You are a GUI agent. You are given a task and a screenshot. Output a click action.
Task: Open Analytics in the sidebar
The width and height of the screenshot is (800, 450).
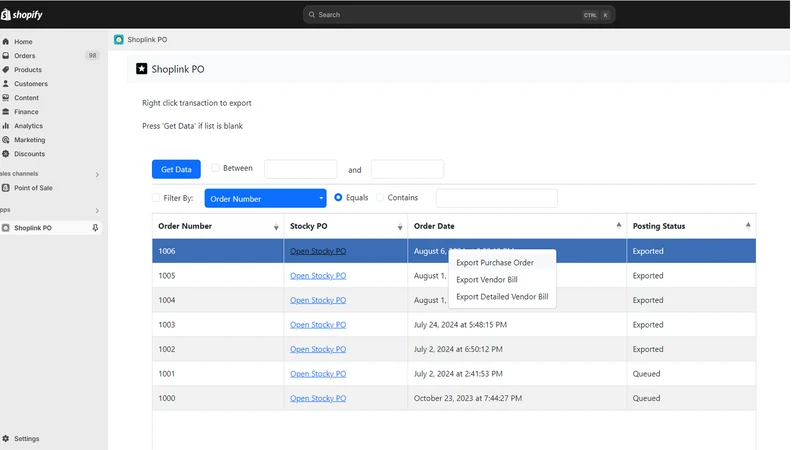pos(28,126)
